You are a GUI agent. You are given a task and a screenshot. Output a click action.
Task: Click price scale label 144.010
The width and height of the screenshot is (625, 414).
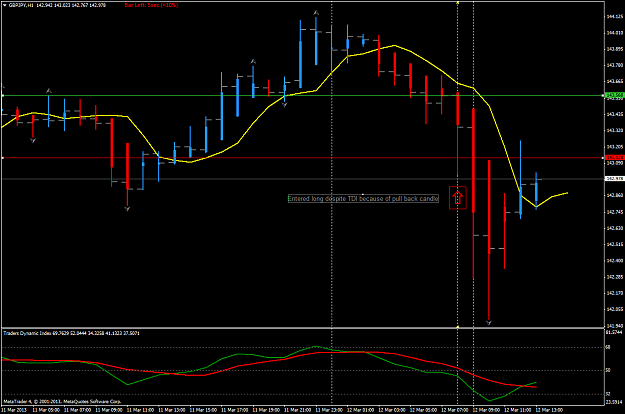click(615, 33)
